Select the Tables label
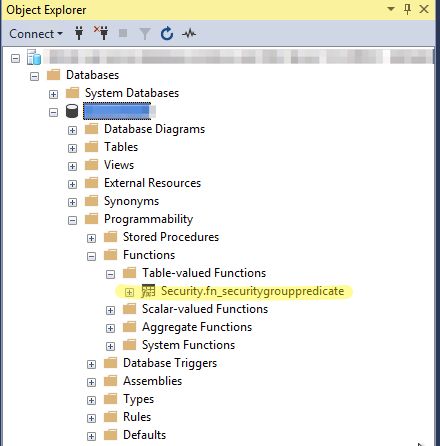The width and height of the screenshot is (440, 446). (121, 147)
